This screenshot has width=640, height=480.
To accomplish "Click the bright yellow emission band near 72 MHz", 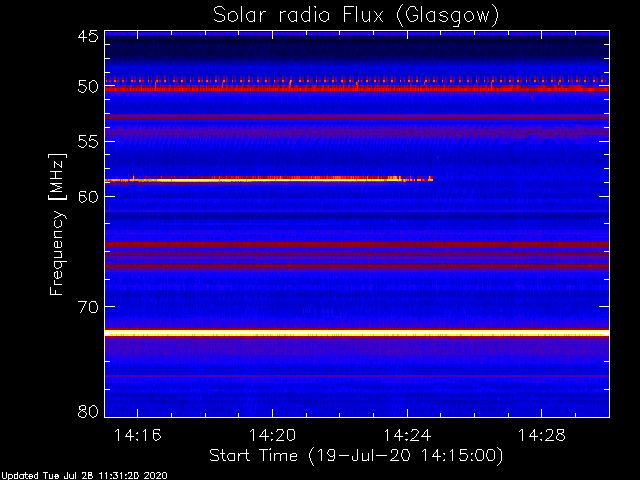I will pos(357,333).
